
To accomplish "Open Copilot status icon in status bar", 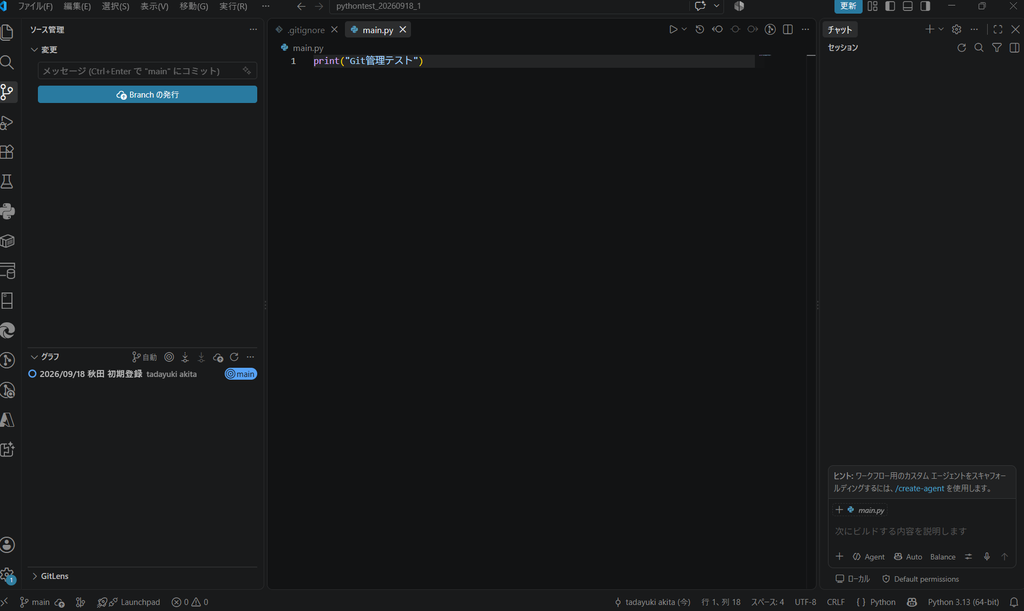I will (912, 602).
